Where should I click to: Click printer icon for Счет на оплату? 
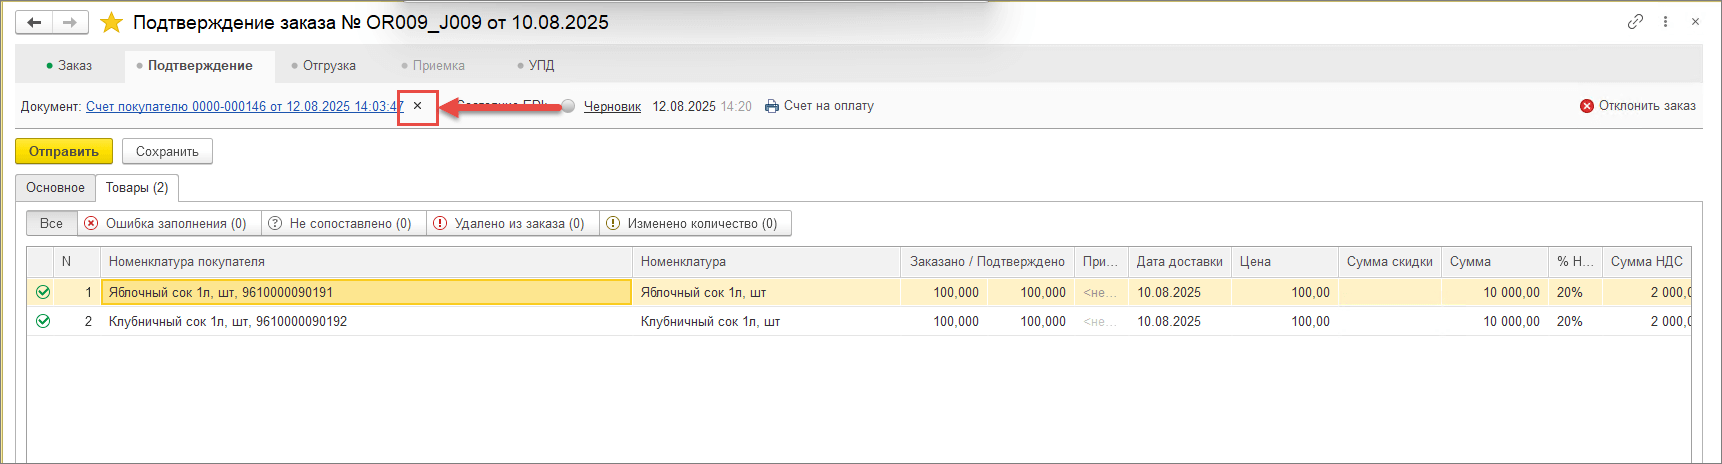[x=772, y=106]
